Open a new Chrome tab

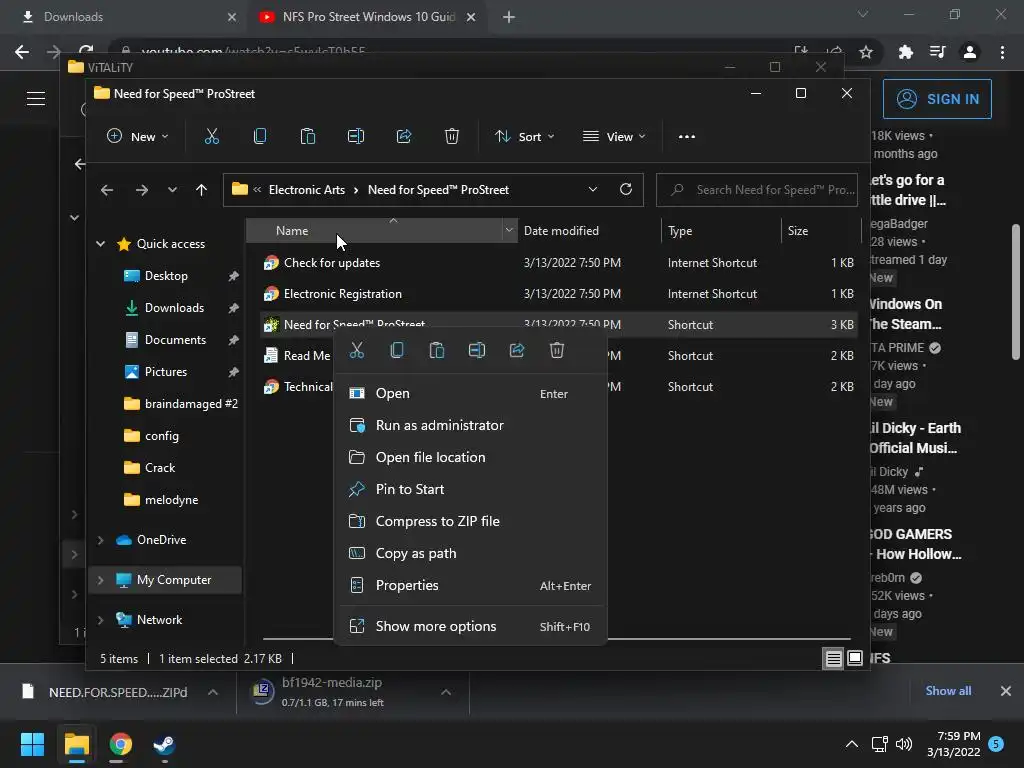(509, 17)
